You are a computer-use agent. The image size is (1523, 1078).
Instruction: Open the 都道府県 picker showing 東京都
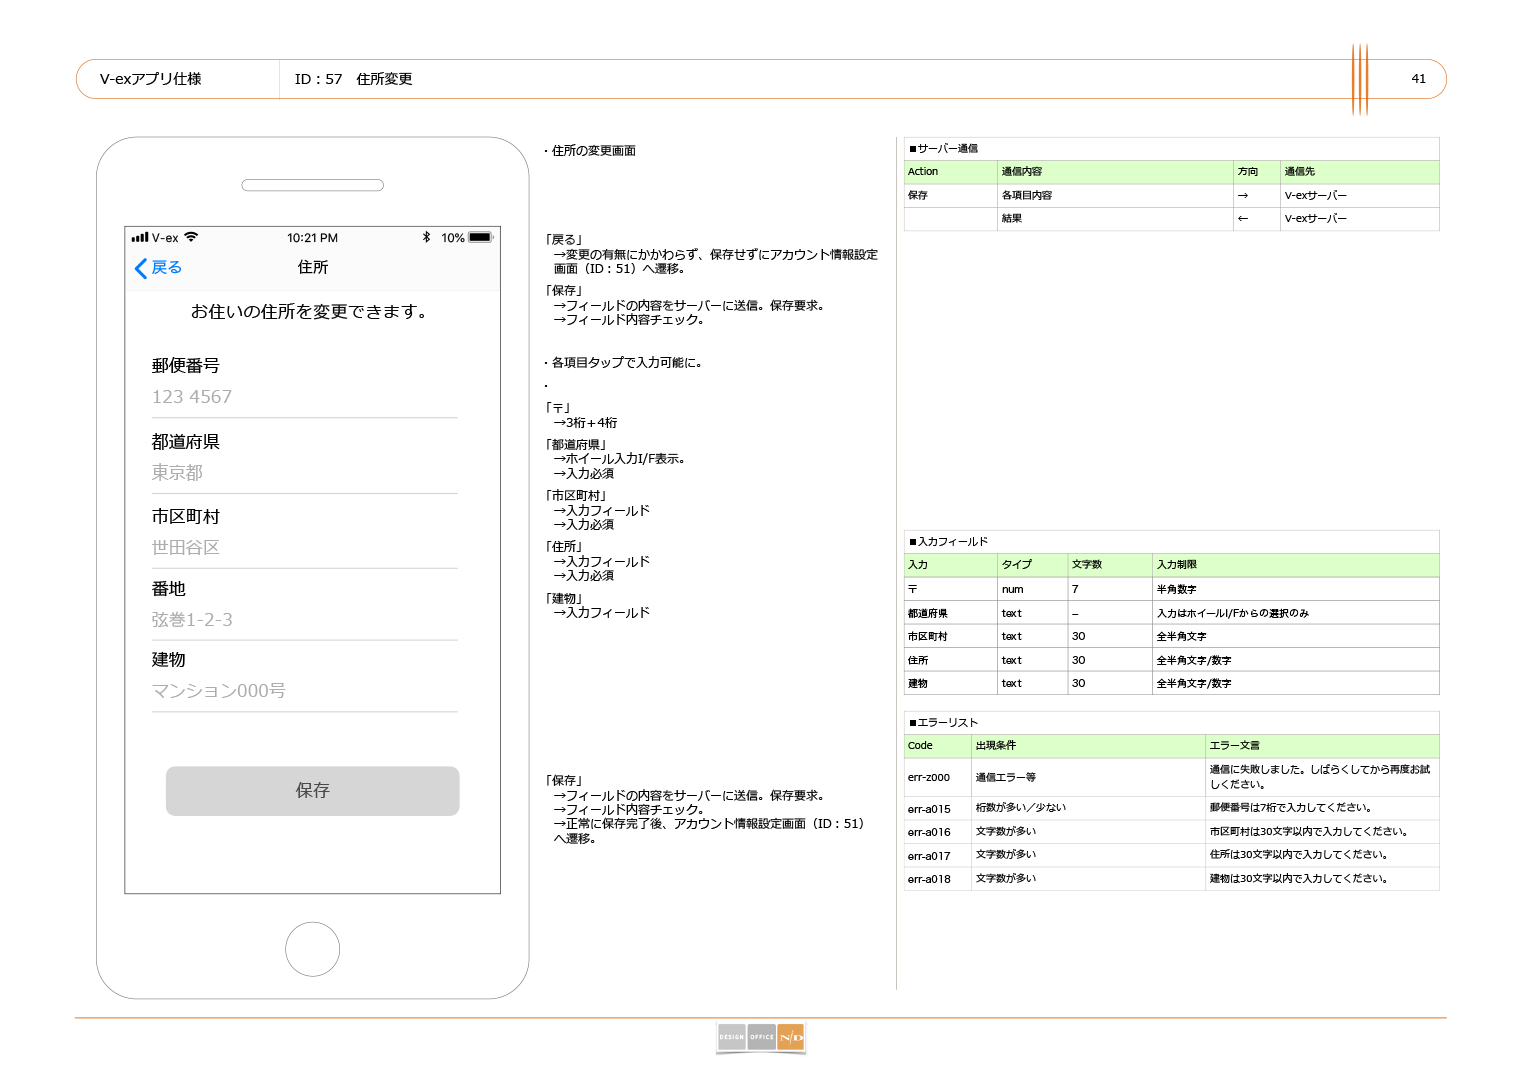(304, 473)
